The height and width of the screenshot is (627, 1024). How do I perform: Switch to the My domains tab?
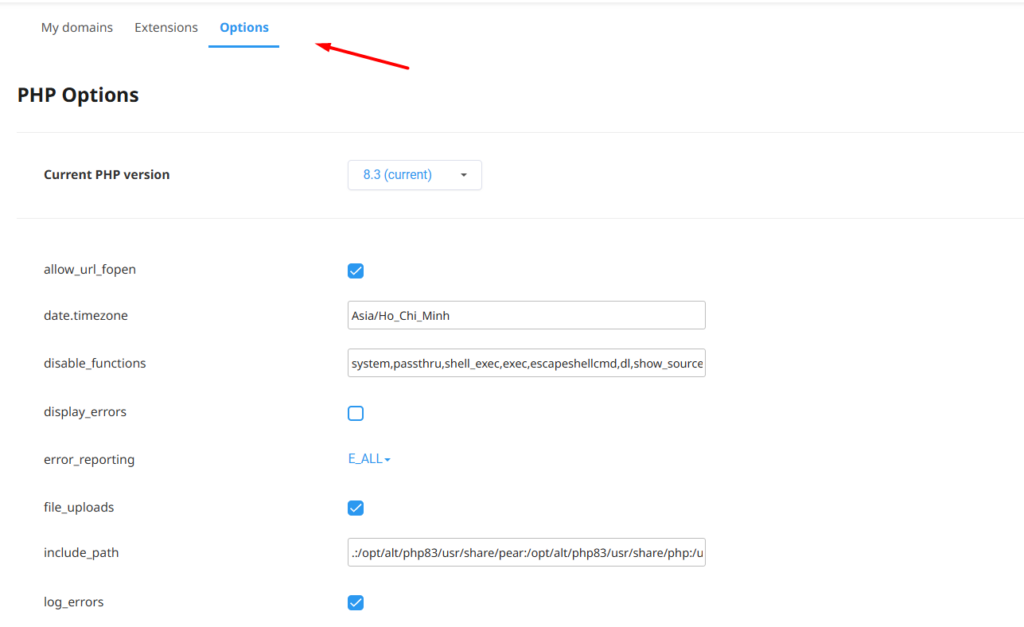coord(76,28)
